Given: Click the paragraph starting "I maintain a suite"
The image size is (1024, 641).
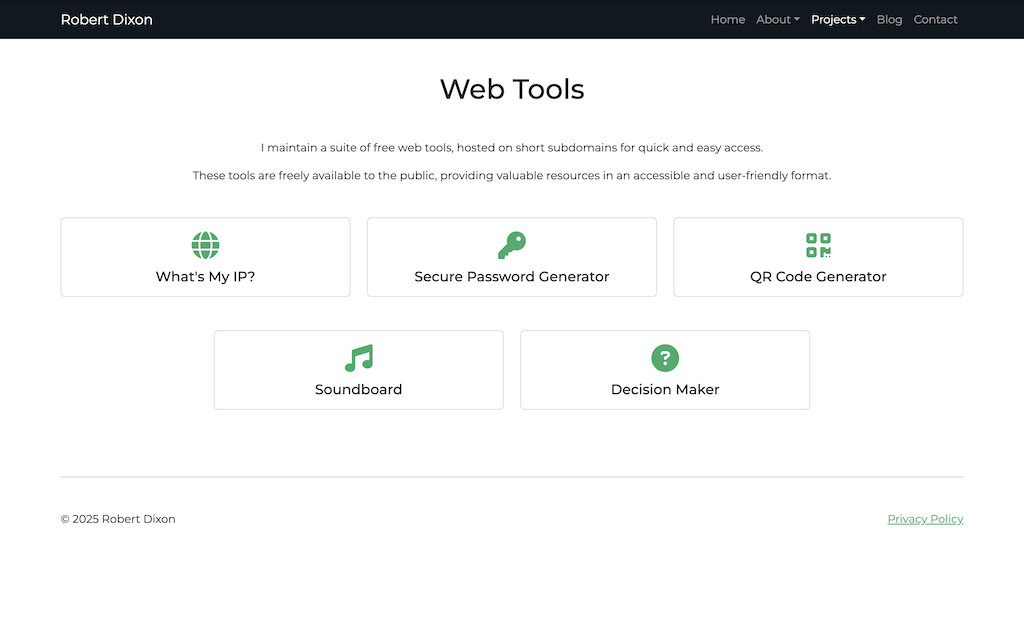Looking at the screenshot, I should coord(512,148).
